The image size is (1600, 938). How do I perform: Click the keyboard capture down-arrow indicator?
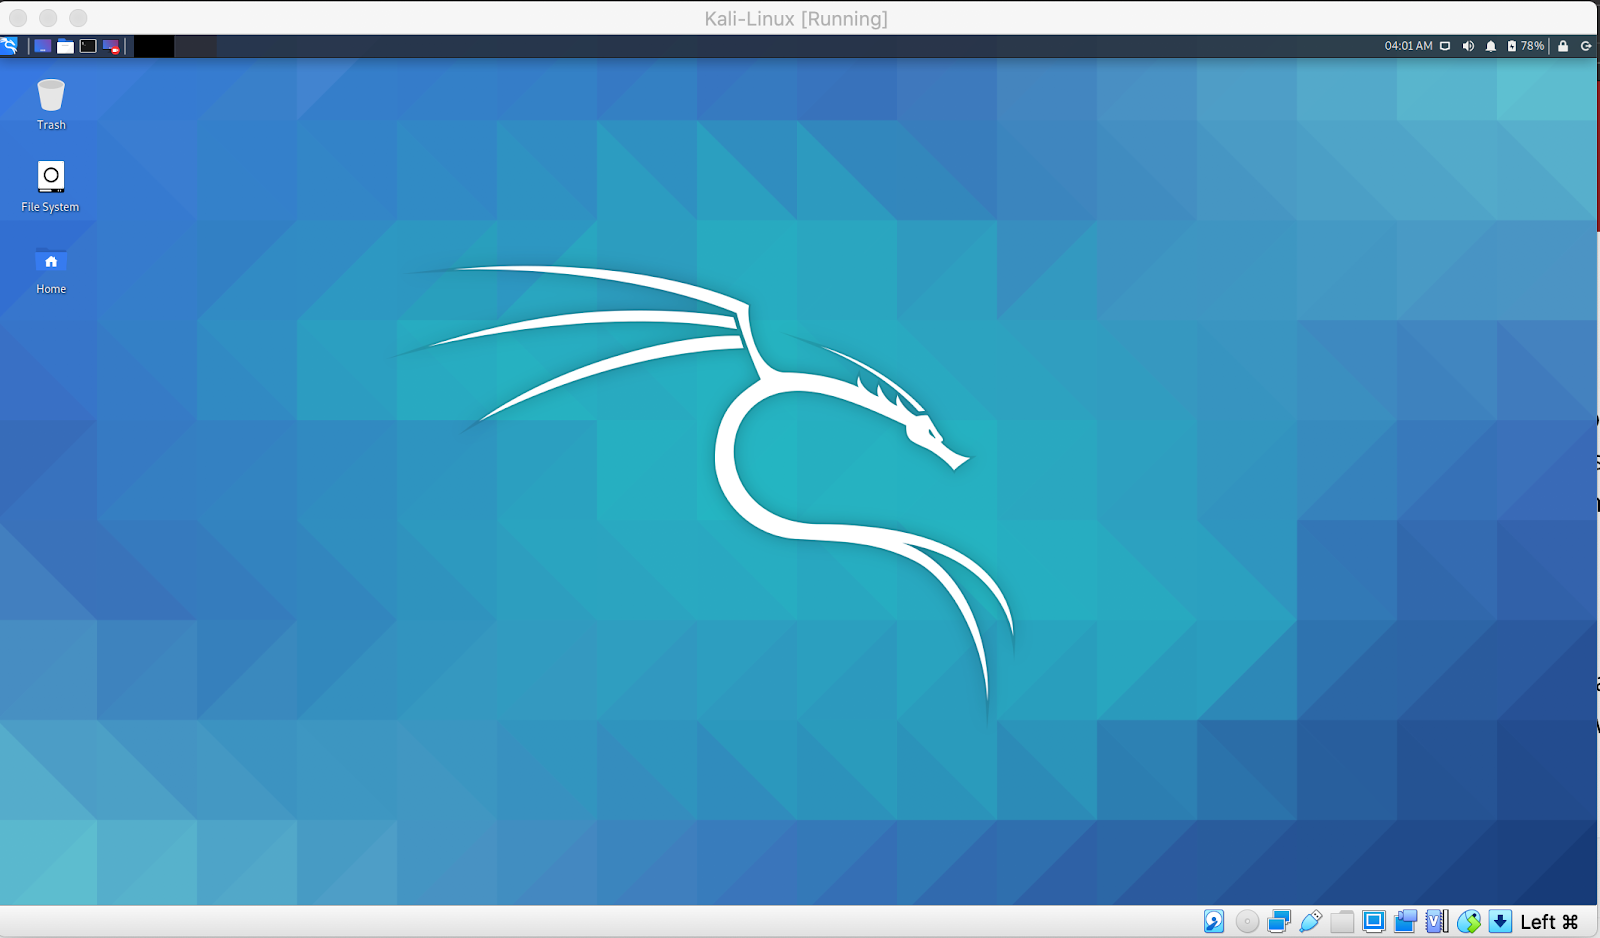[x=1500, y=922]
